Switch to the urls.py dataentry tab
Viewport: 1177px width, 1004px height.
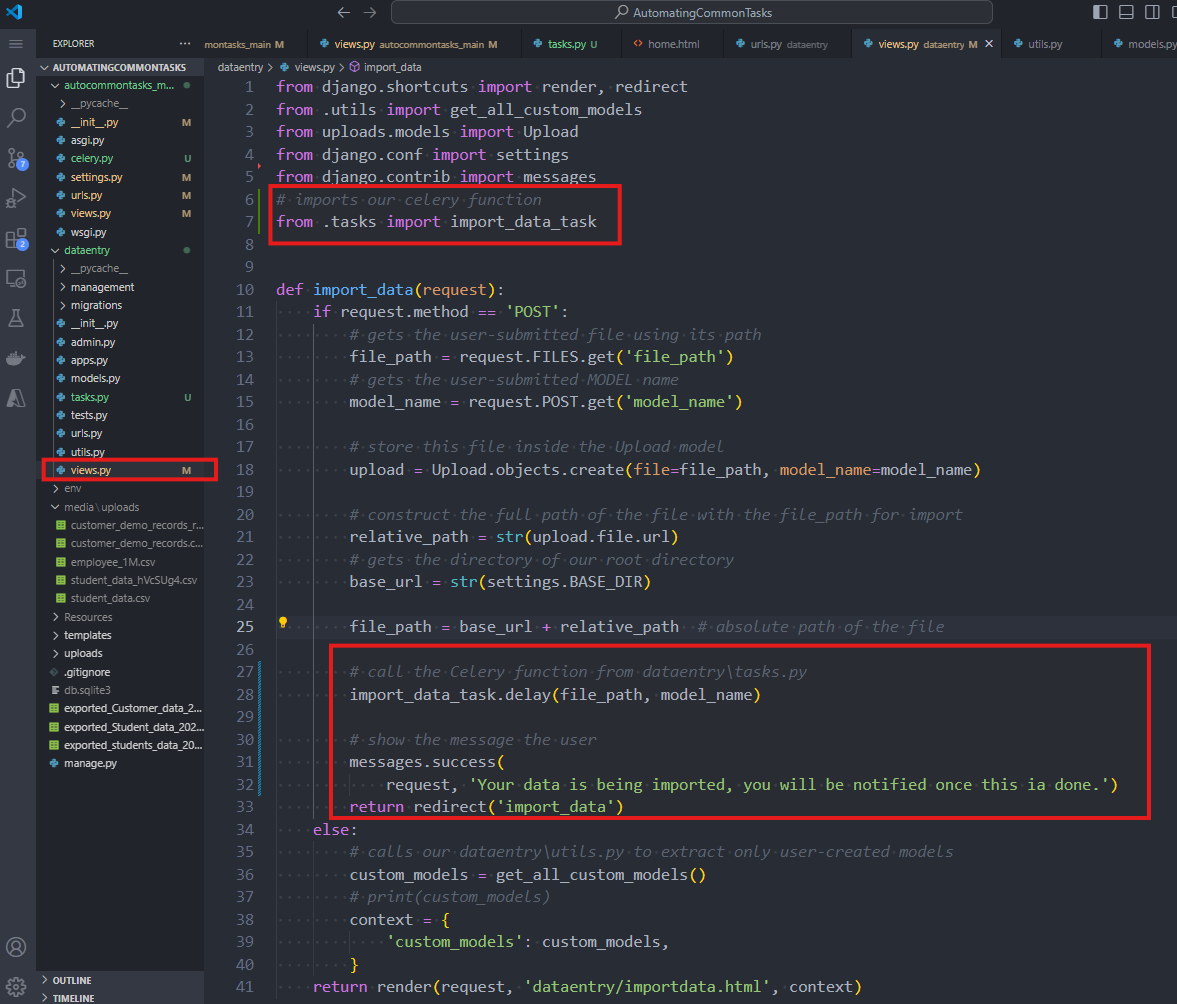coord(787,44)
